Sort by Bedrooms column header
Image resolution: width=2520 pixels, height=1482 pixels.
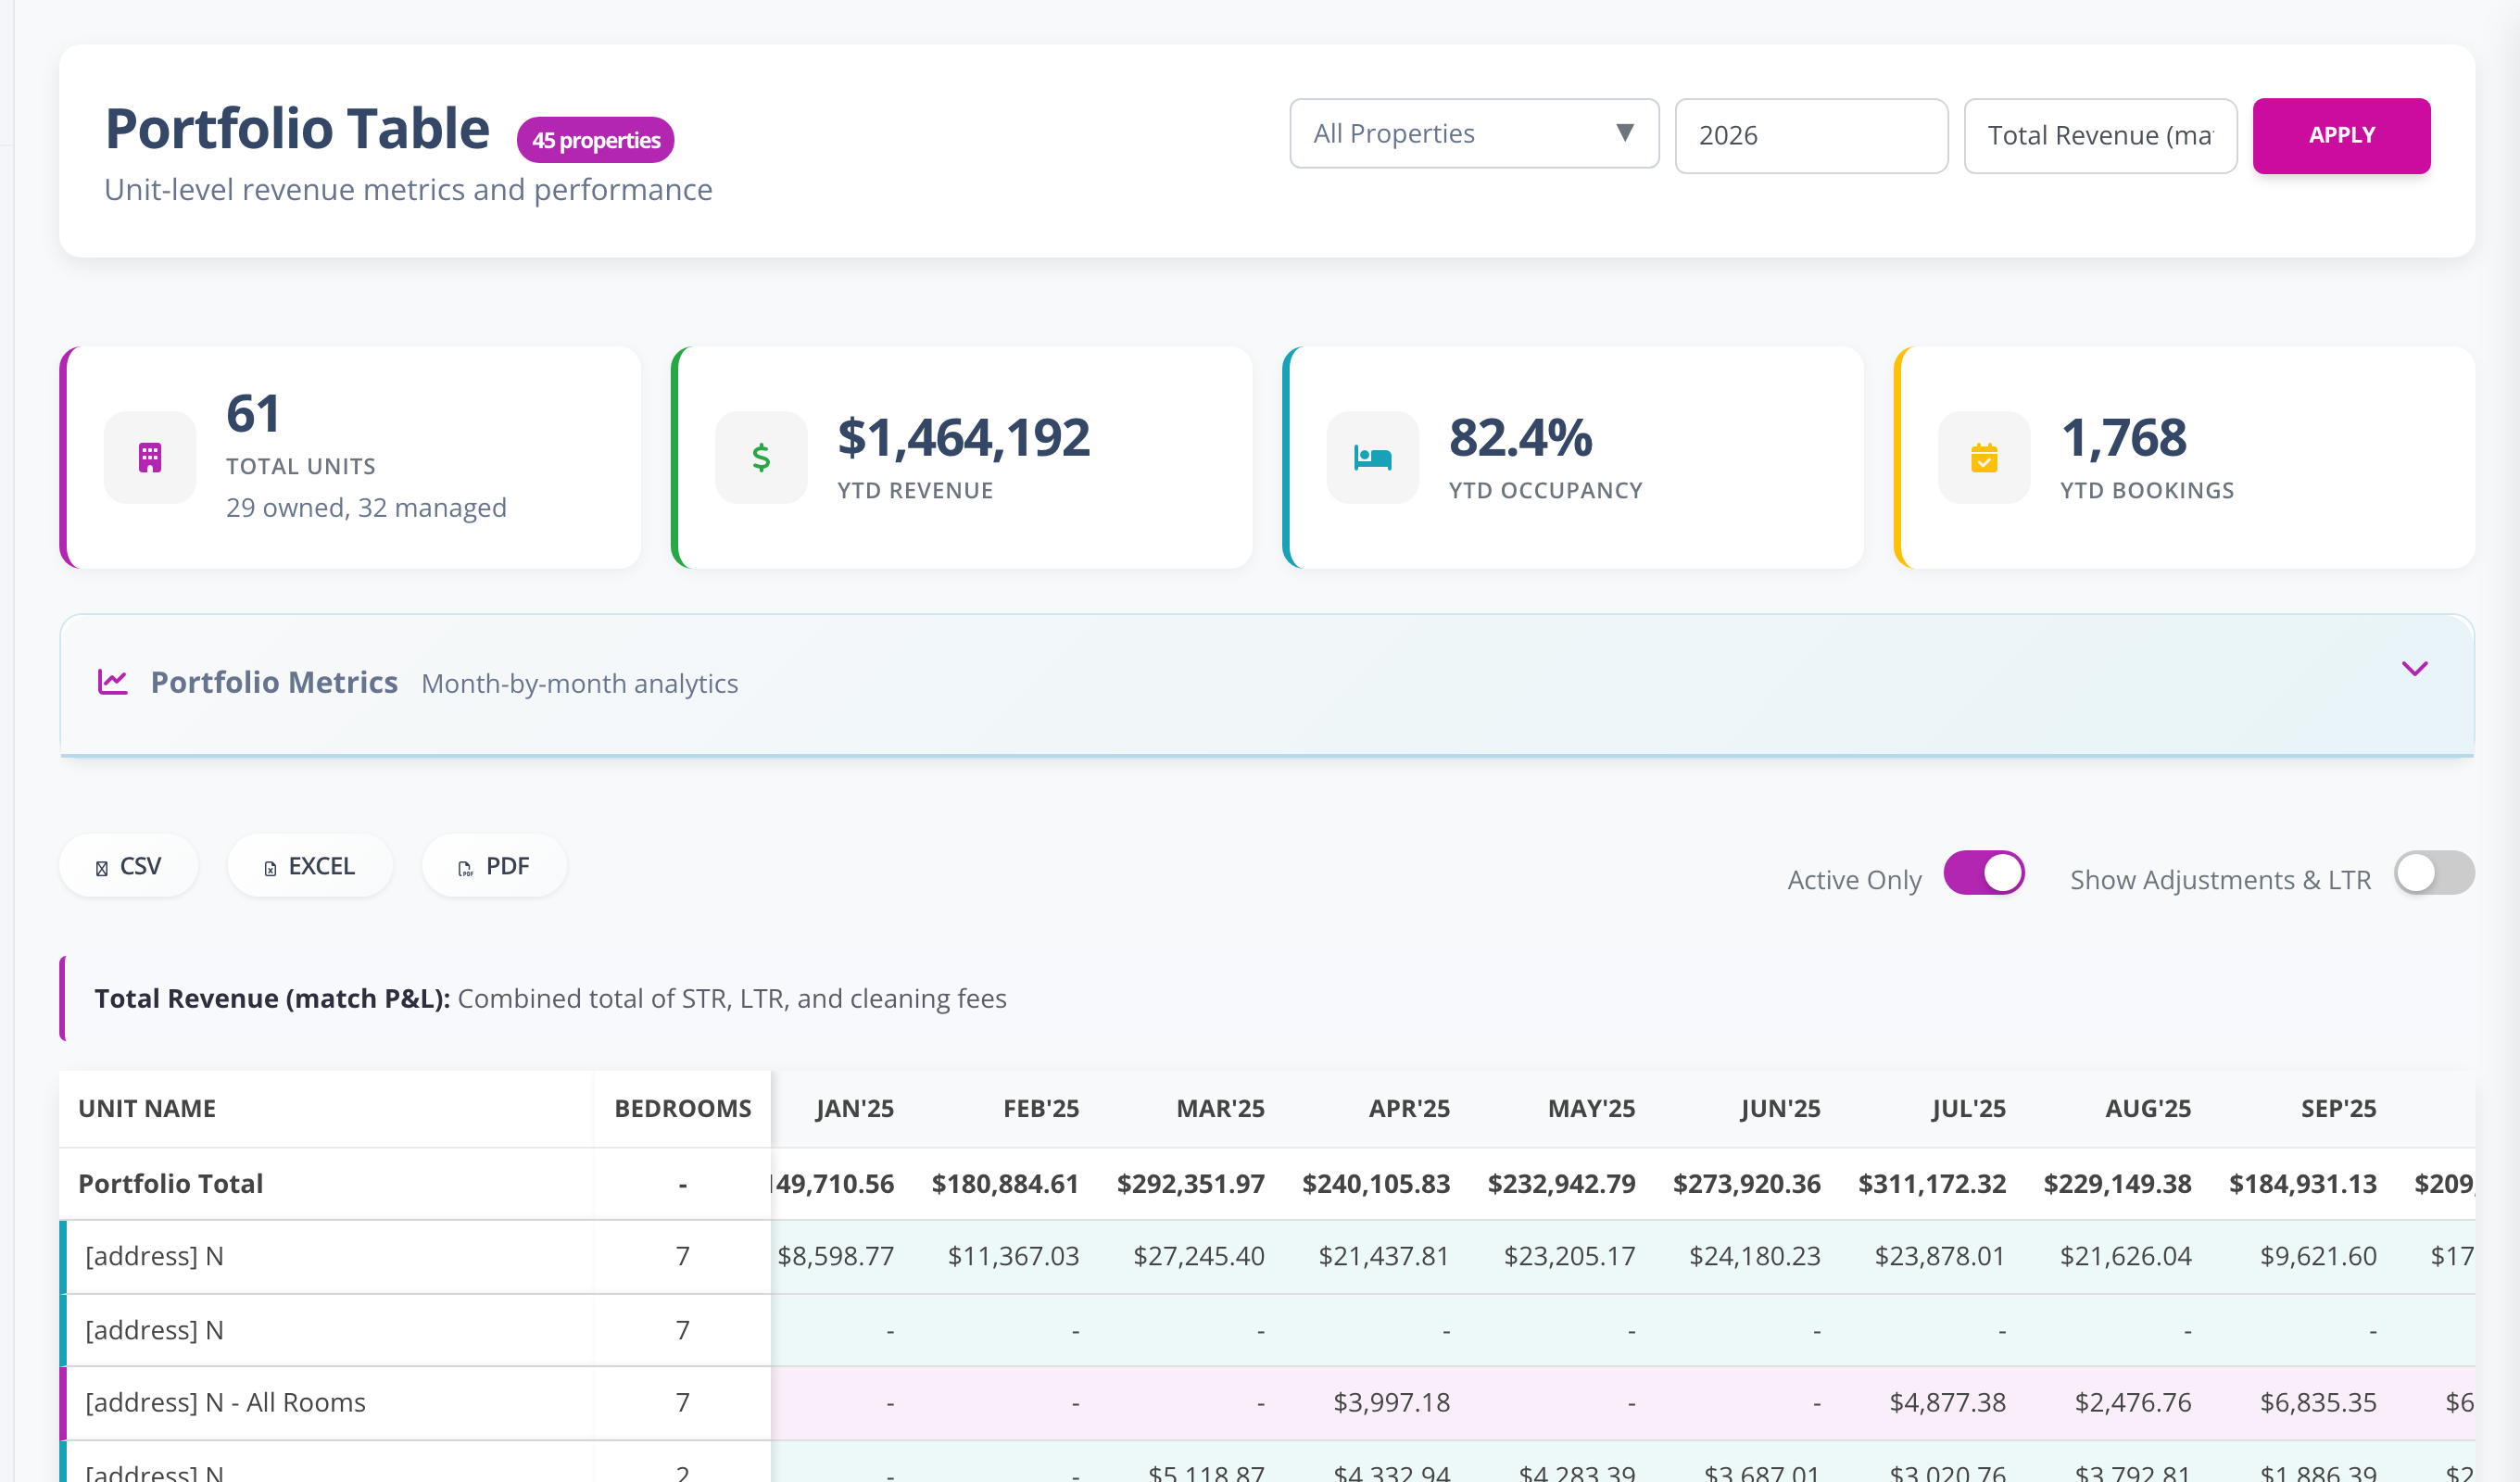[x=683, y=1108]
